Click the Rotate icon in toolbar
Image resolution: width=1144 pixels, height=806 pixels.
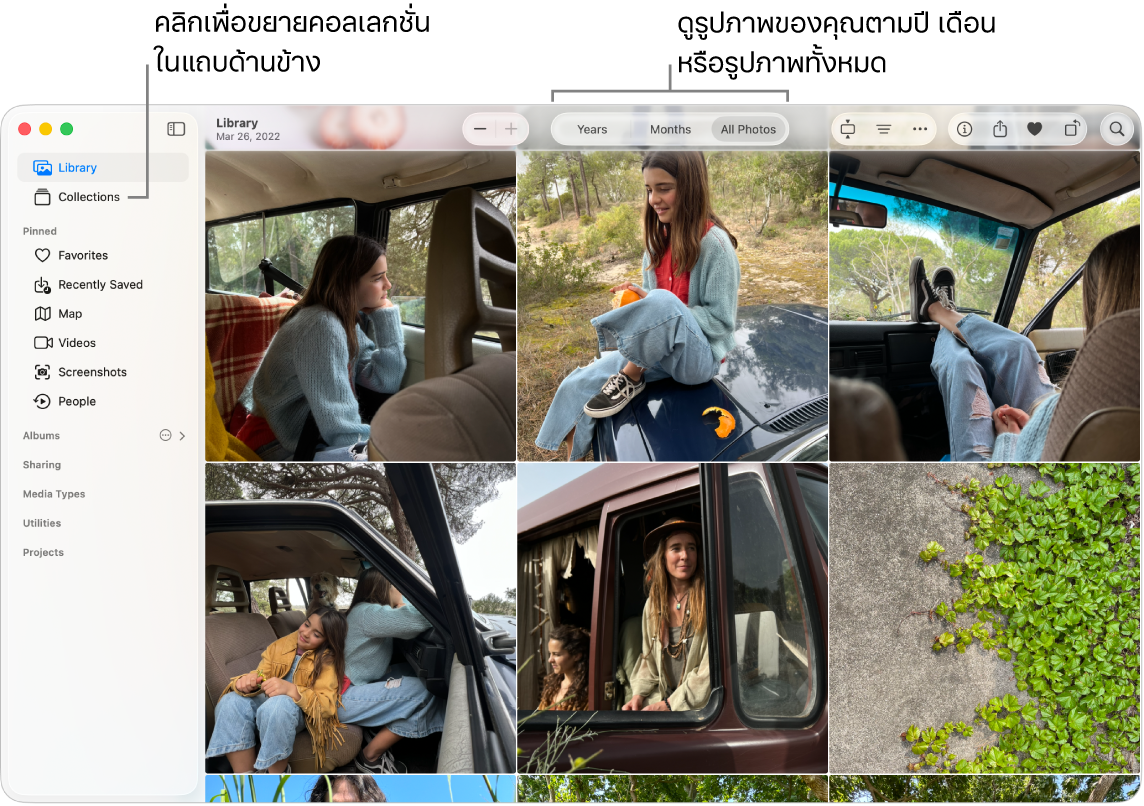(1071, 129)
